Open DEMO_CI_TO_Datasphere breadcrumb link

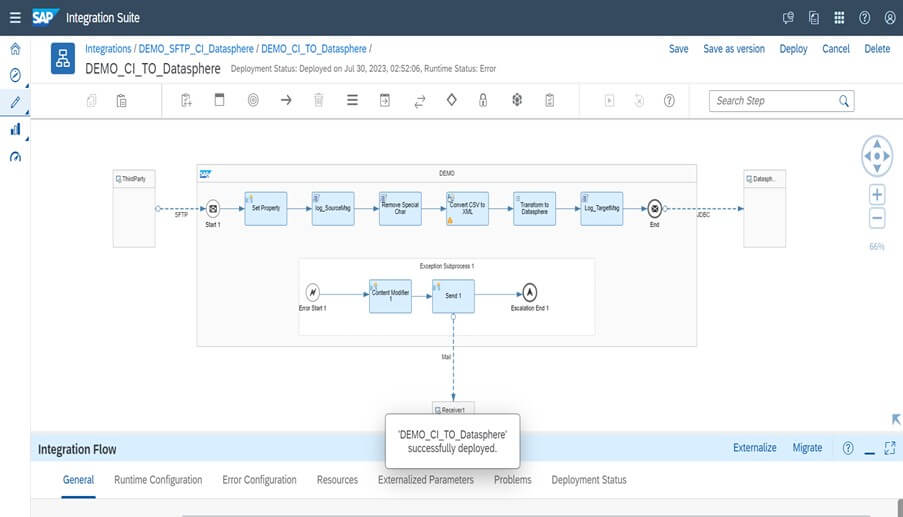(314, 49)
